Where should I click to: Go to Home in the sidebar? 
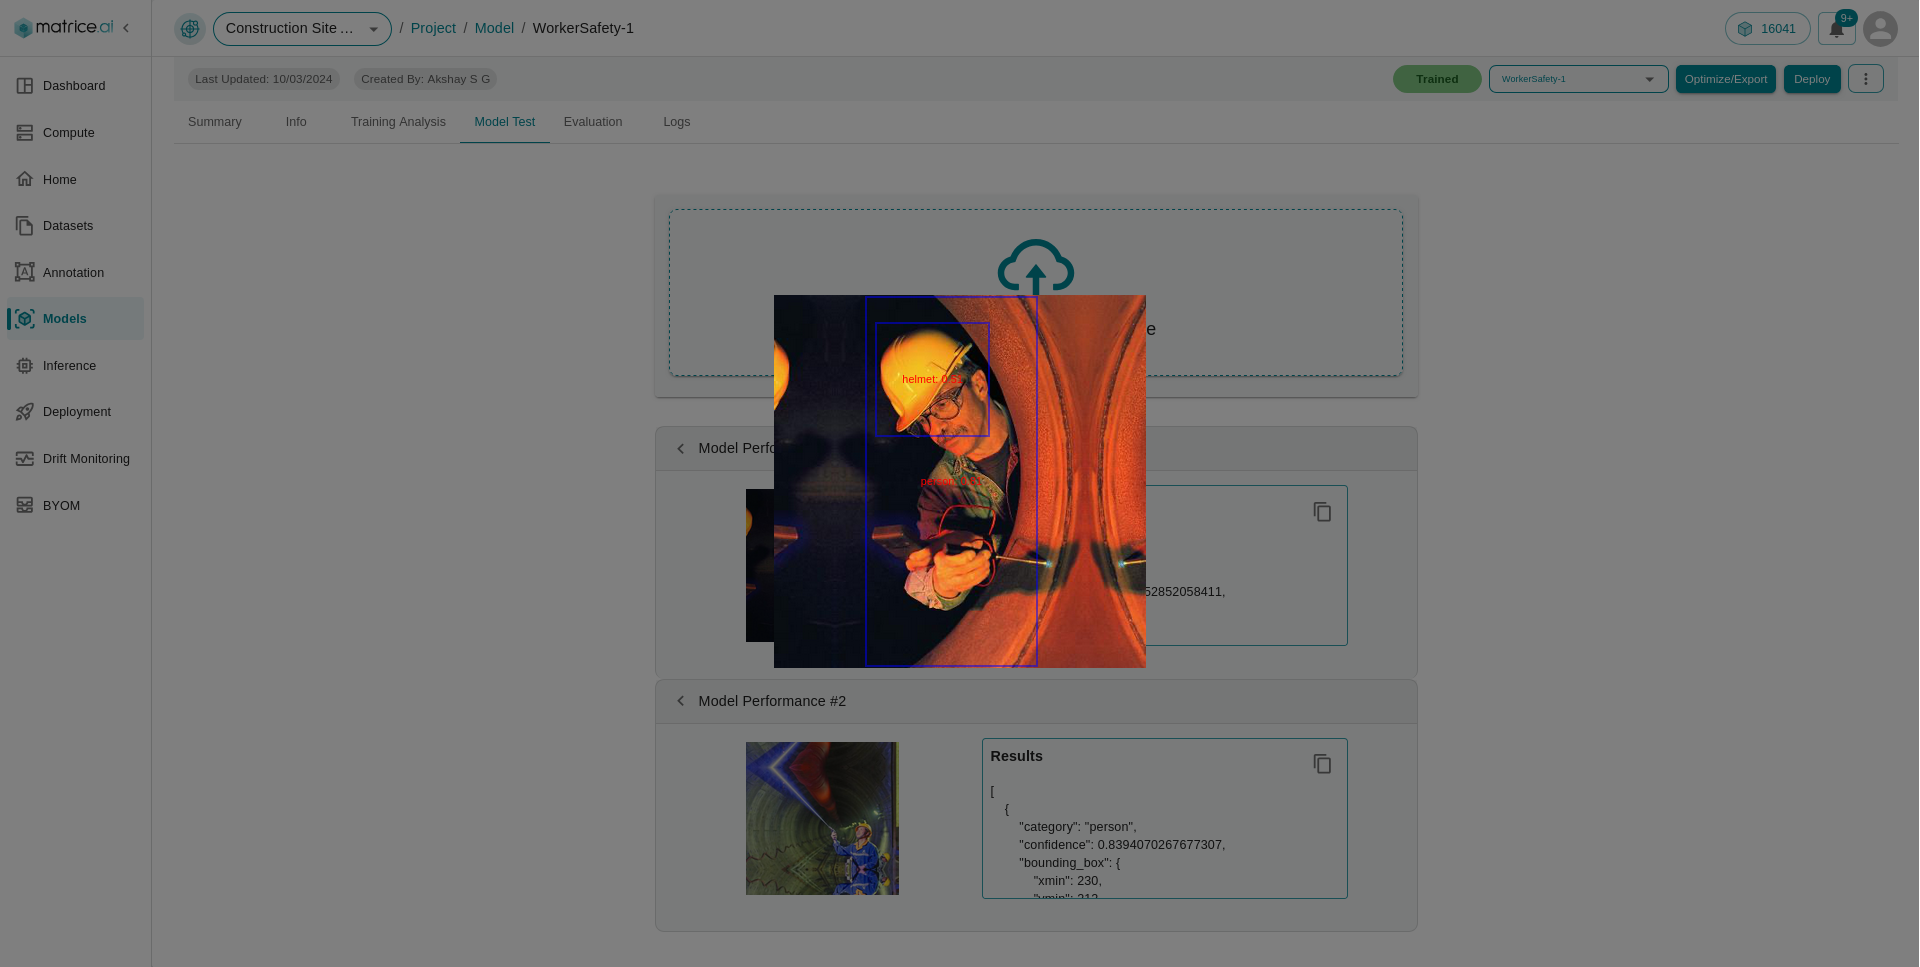click(75, 180)
